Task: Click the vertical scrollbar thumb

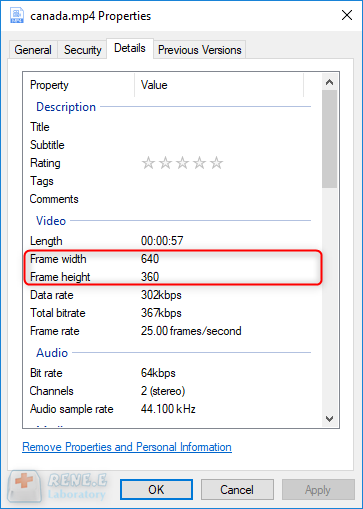Action: click(329, 139)
